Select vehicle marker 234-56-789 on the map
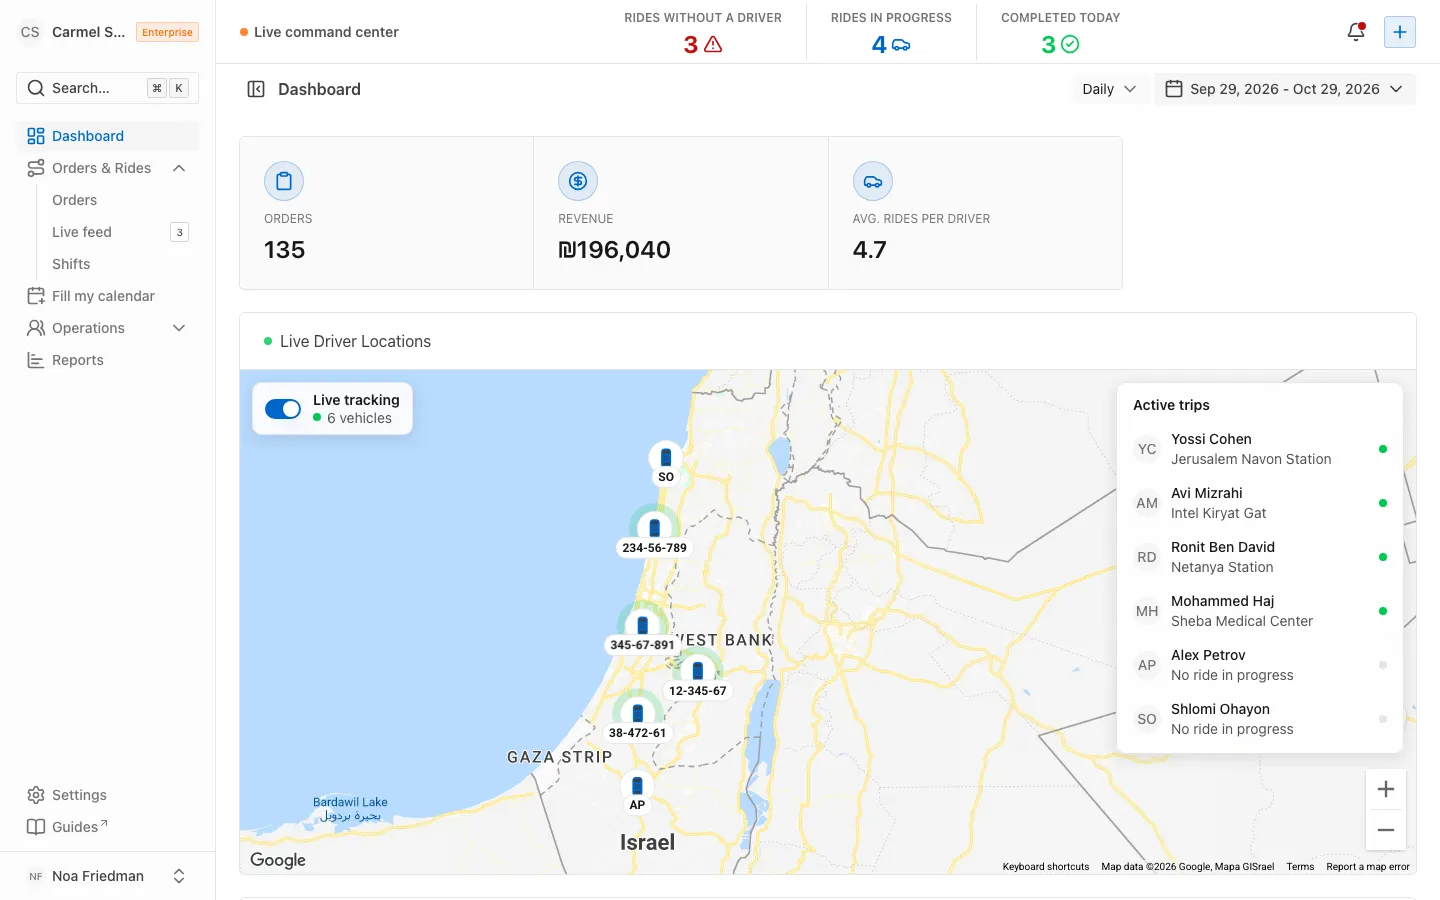This screenshot has height=900, width=1440. [x=655, y=531]
